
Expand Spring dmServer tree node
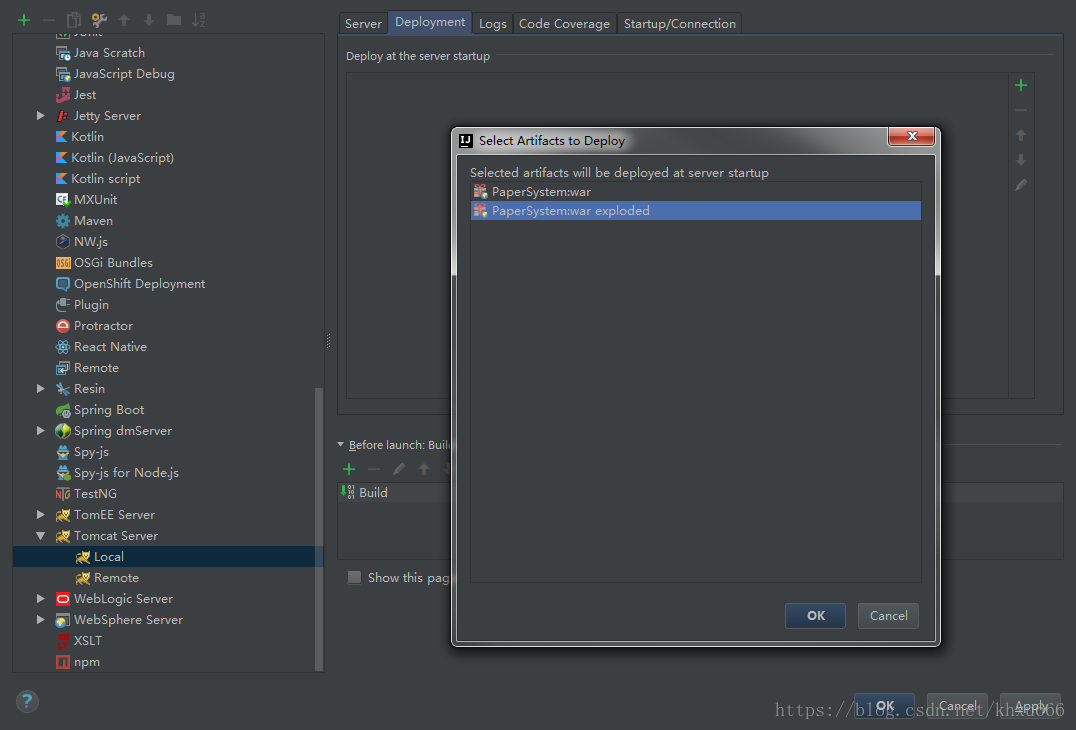tap(40, 431)
